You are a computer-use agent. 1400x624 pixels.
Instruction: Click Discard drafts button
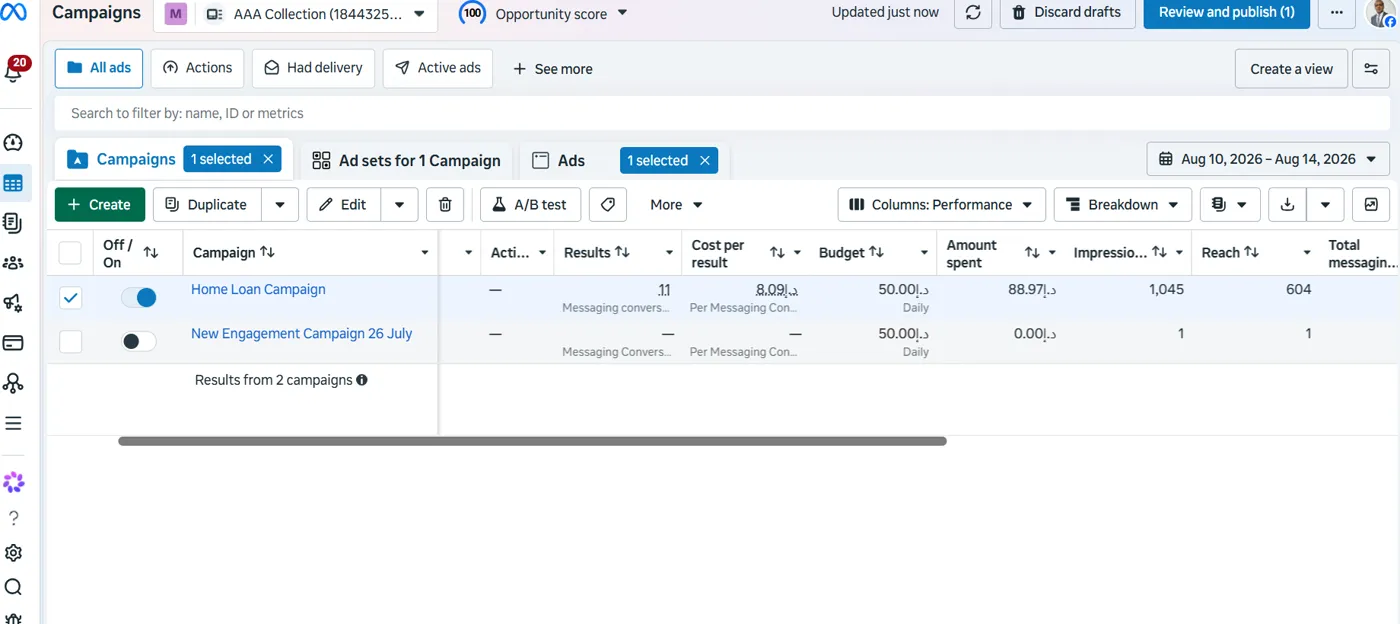click(1067, 13)
